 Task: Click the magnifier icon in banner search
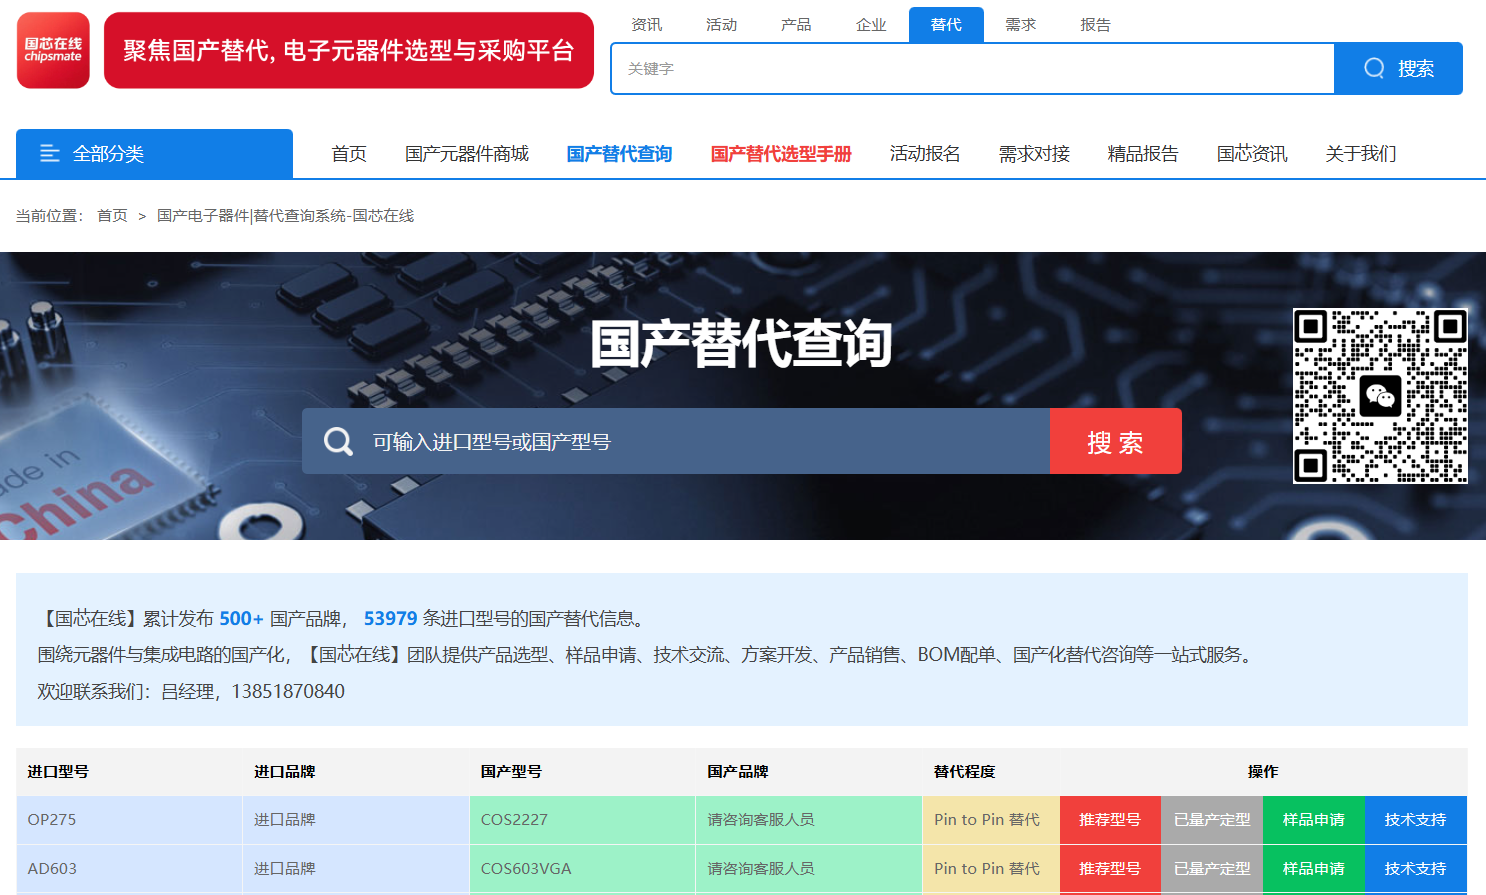point(338,441)
